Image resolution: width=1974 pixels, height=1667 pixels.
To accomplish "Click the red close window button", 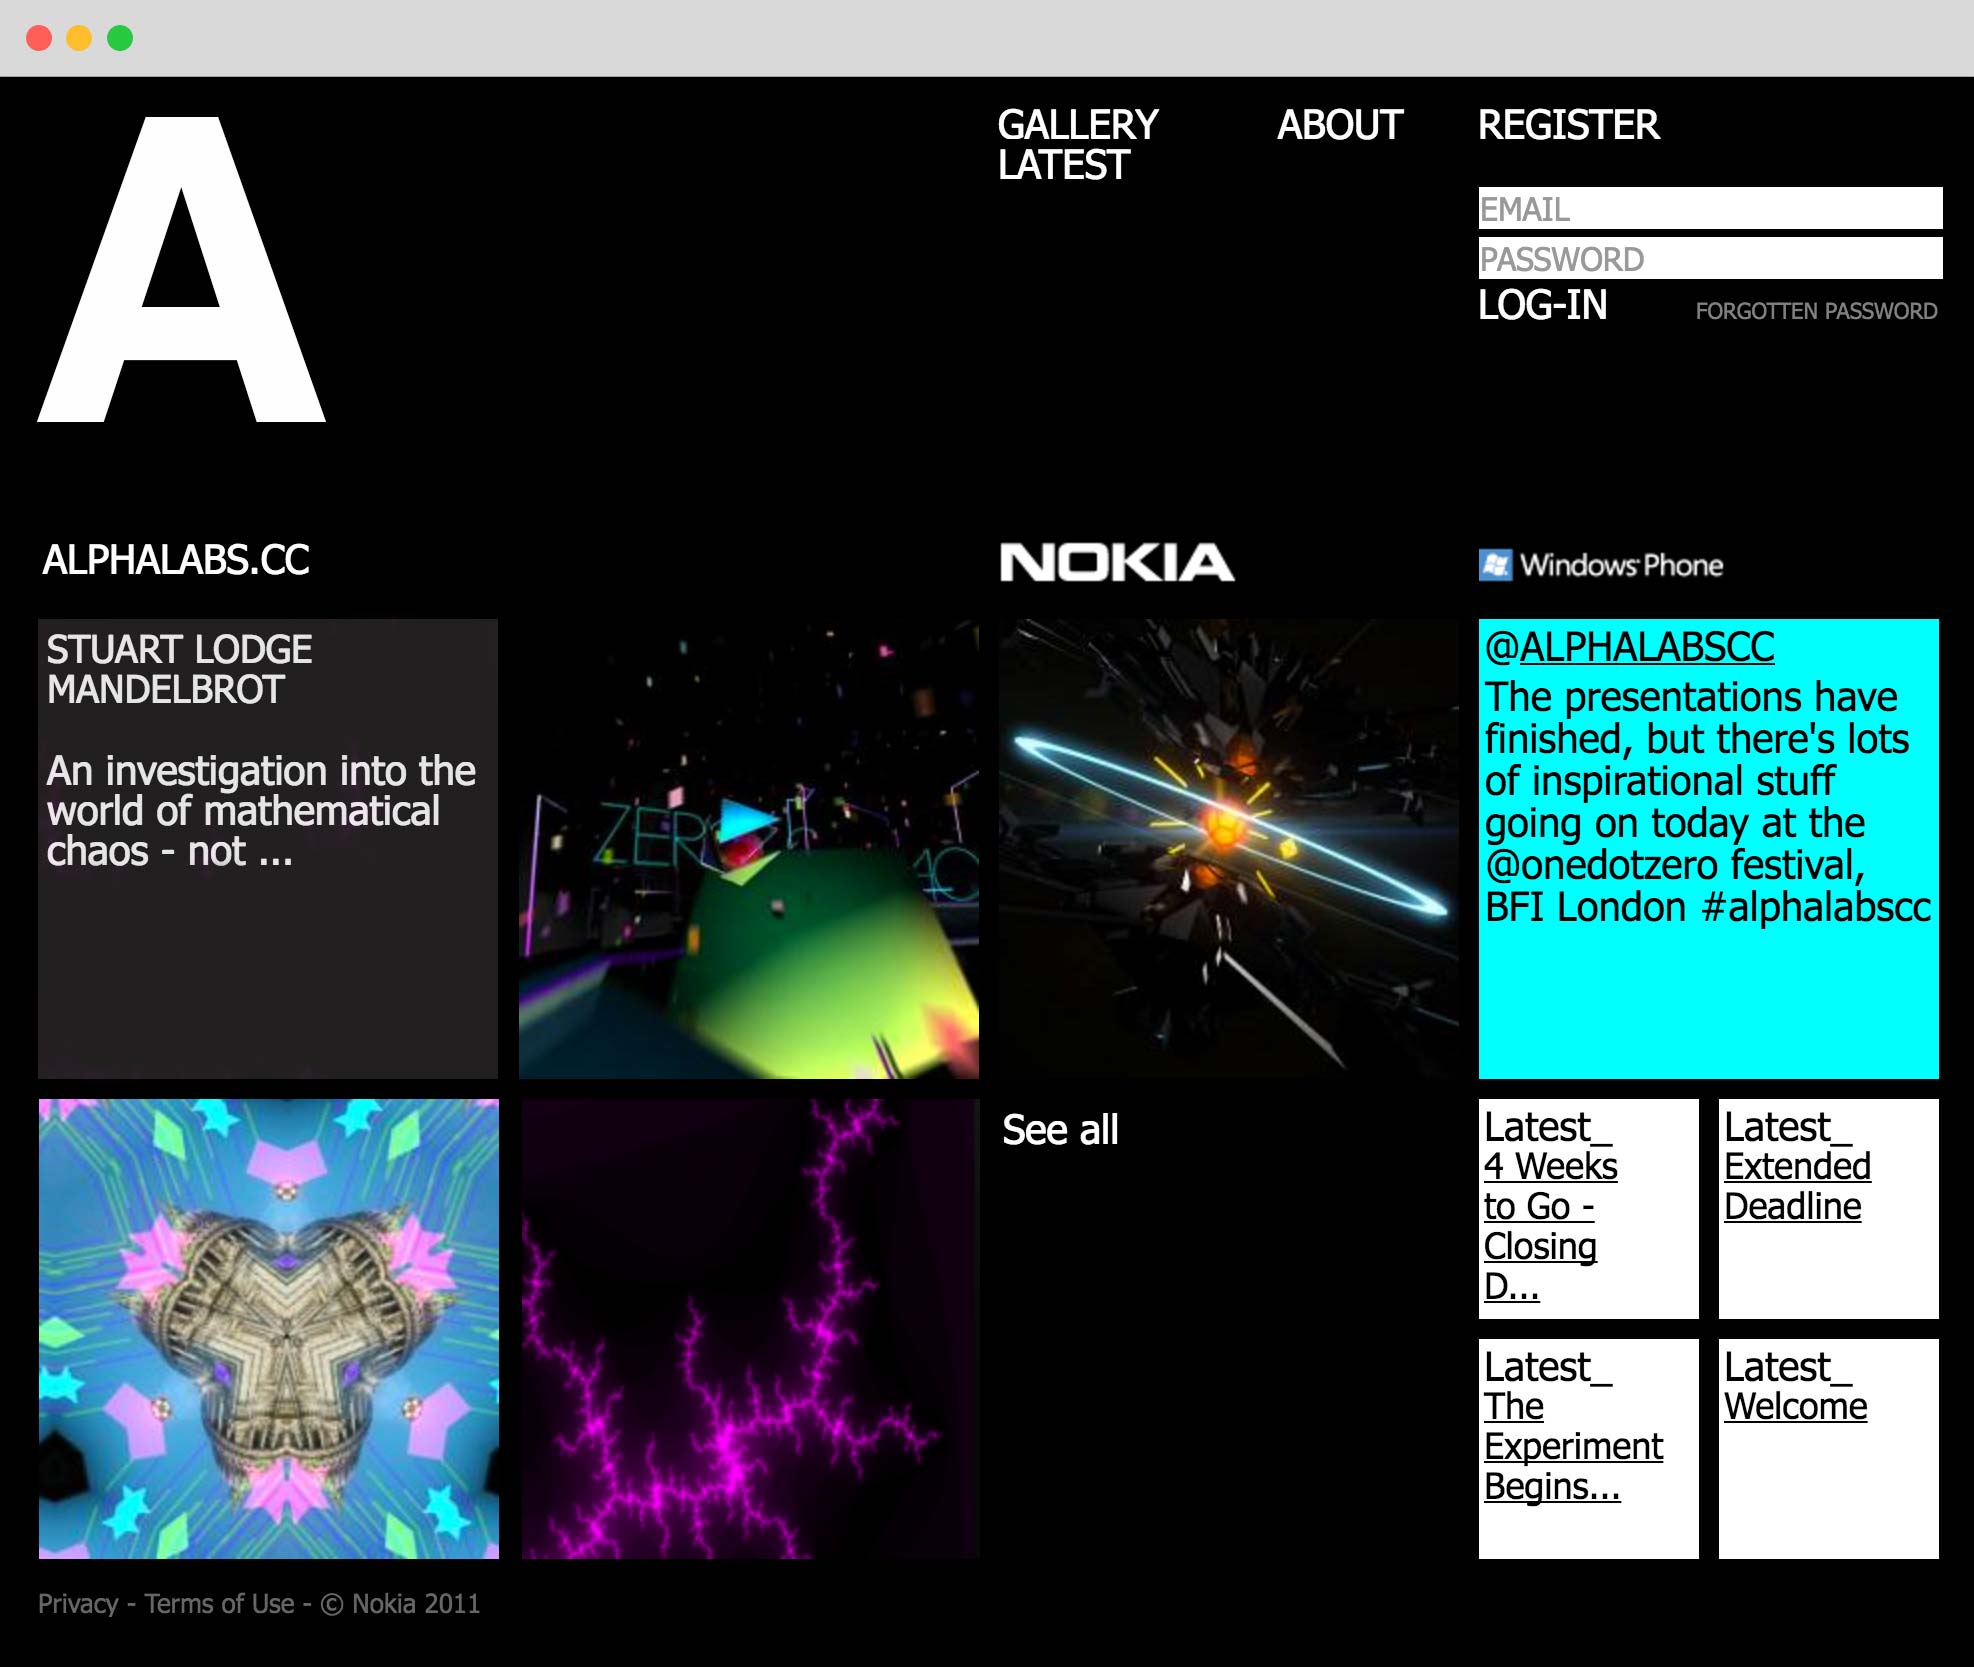I will click(39, 38).
